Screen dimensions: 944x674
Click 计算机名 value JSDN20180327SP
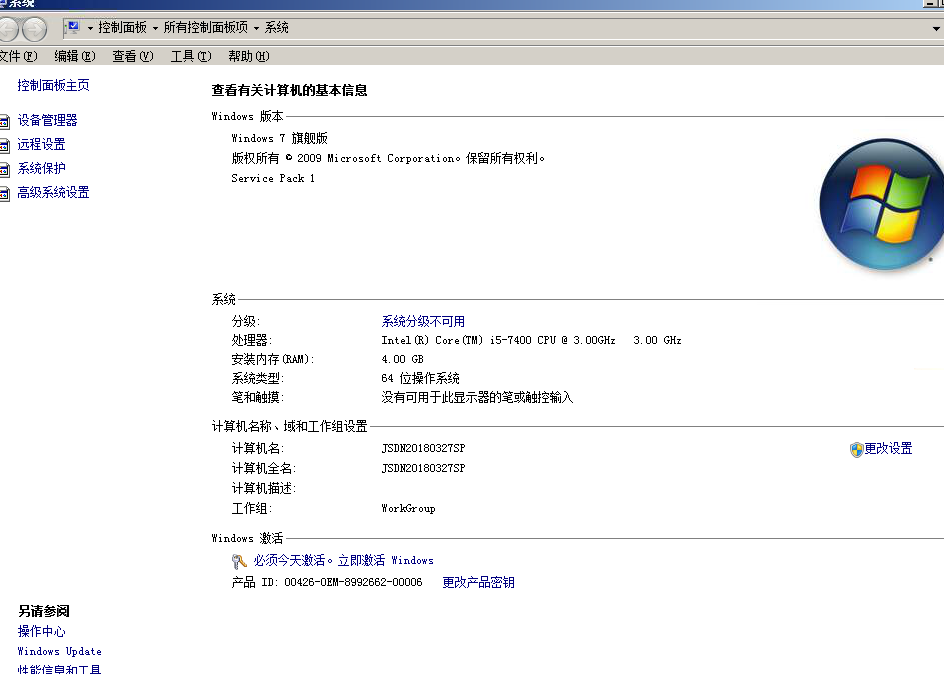423,448
